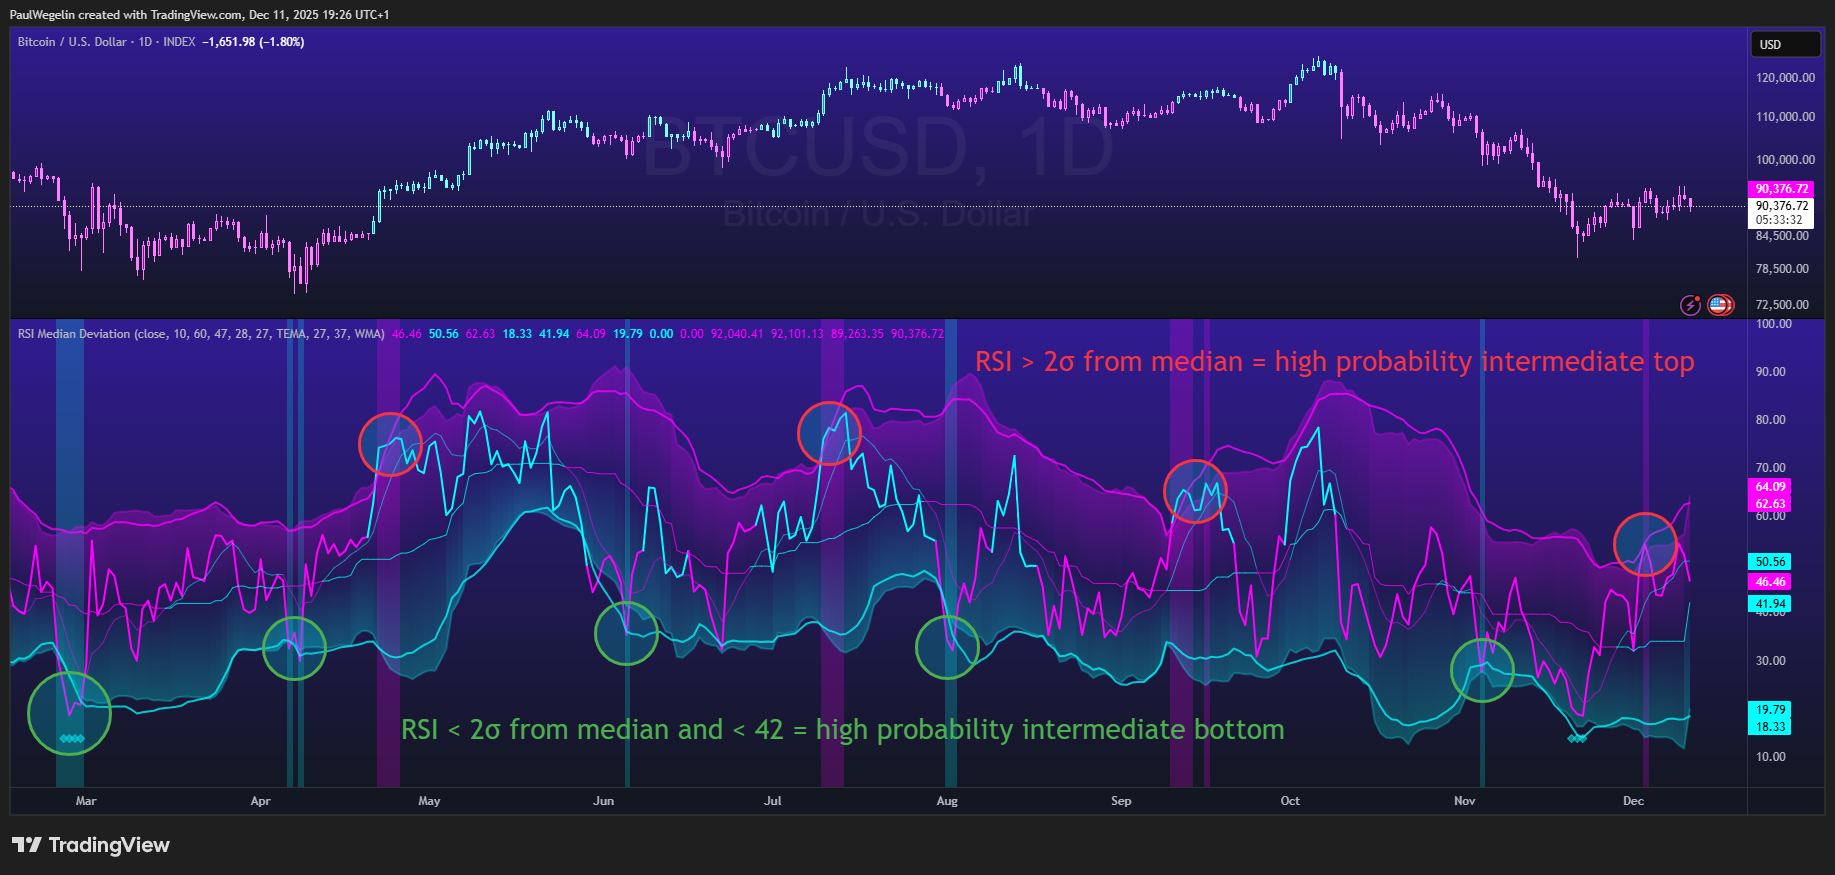Screen dimensions: 1835x875
Task: Click 18.33 in the indicator legend values
Action: [517, 334]
